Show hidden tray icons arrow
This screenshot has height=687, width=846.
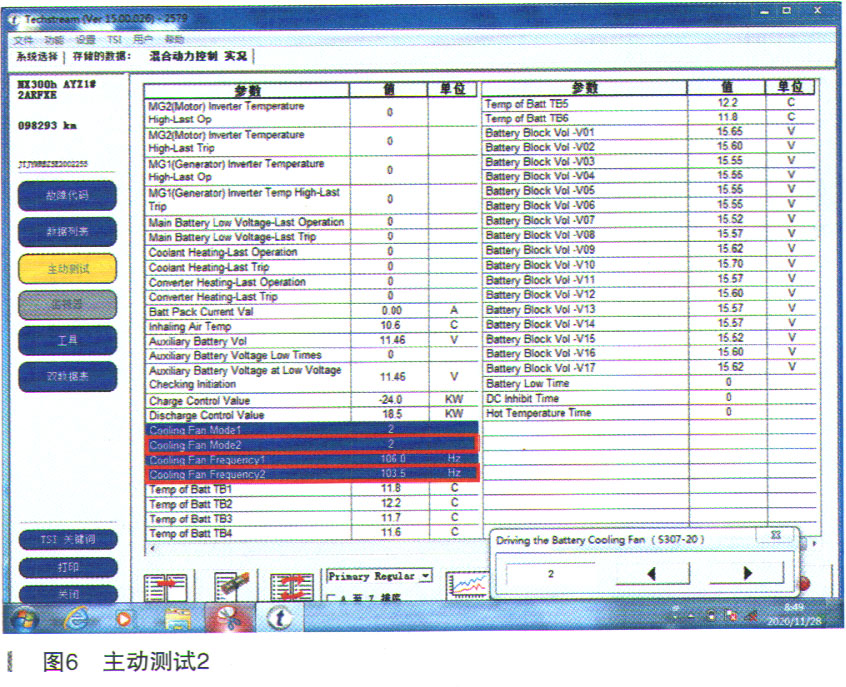click(x=691, y=616)
